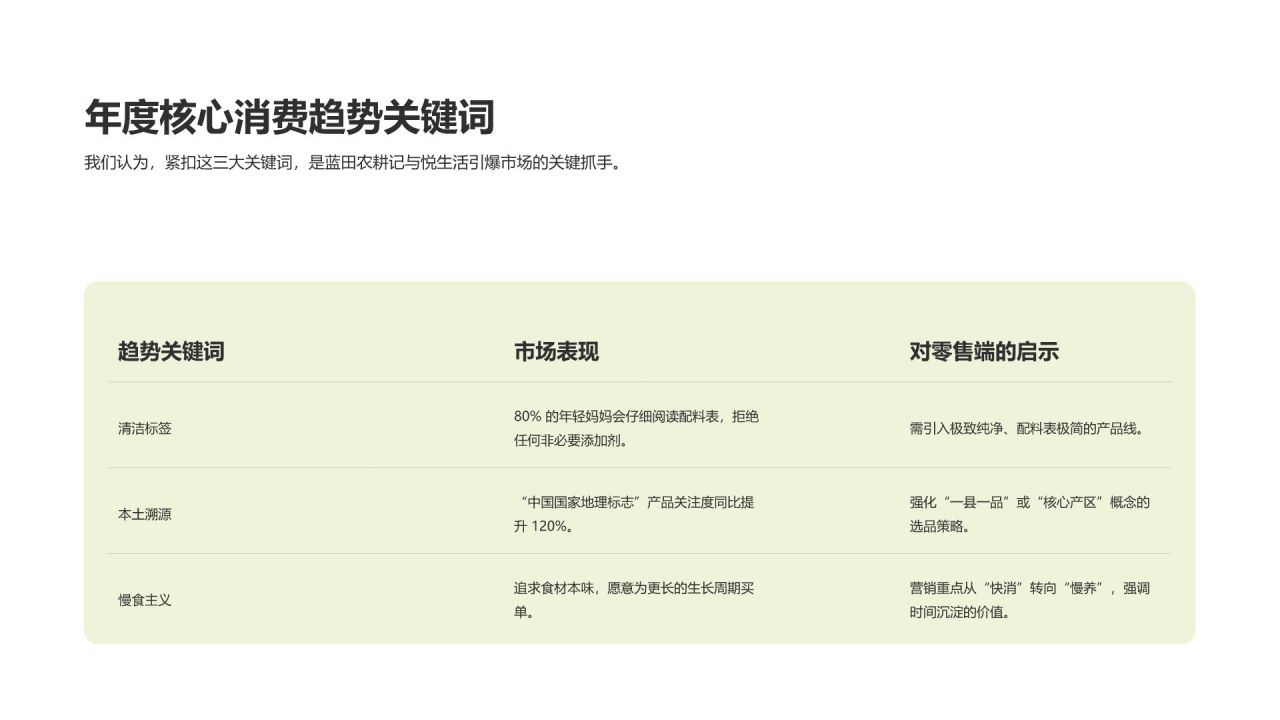Select the keyword cell 本土溯源
Viewport: 1280px width, 720px height.
pyautogui.click(x=145, y=514)
